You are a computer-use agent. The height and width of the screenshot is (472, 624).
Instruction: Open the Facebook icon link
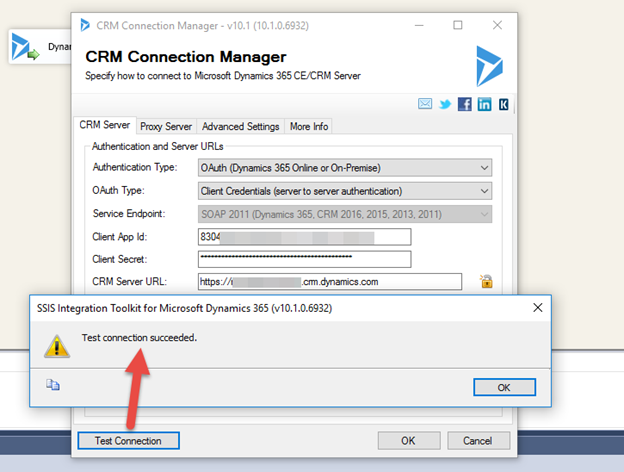pos(464,104)
